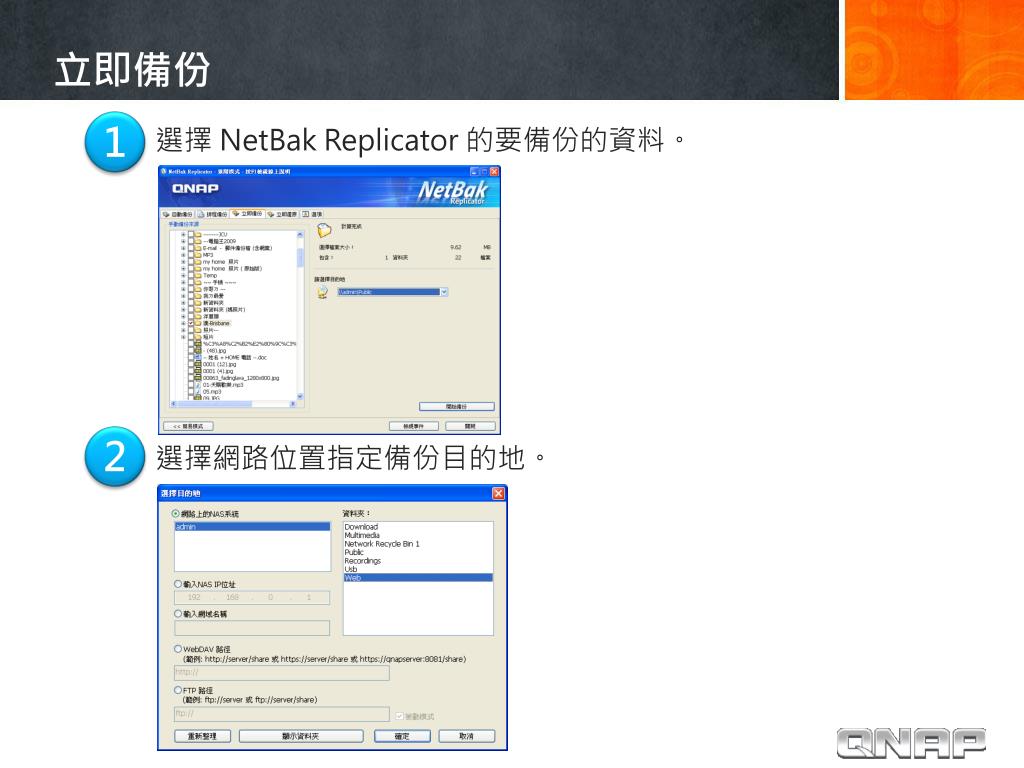Select the WebDAV 路徑 radio option
The height and width of the screenshot is (768, 1024).
point(178,649)
